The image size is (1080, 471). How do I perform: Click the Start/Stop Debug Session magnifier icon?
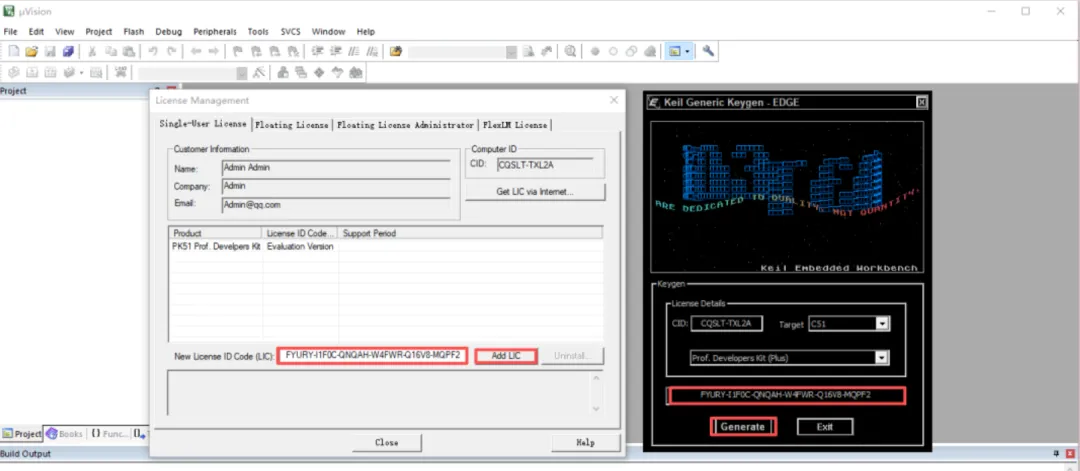click(570, 52)
